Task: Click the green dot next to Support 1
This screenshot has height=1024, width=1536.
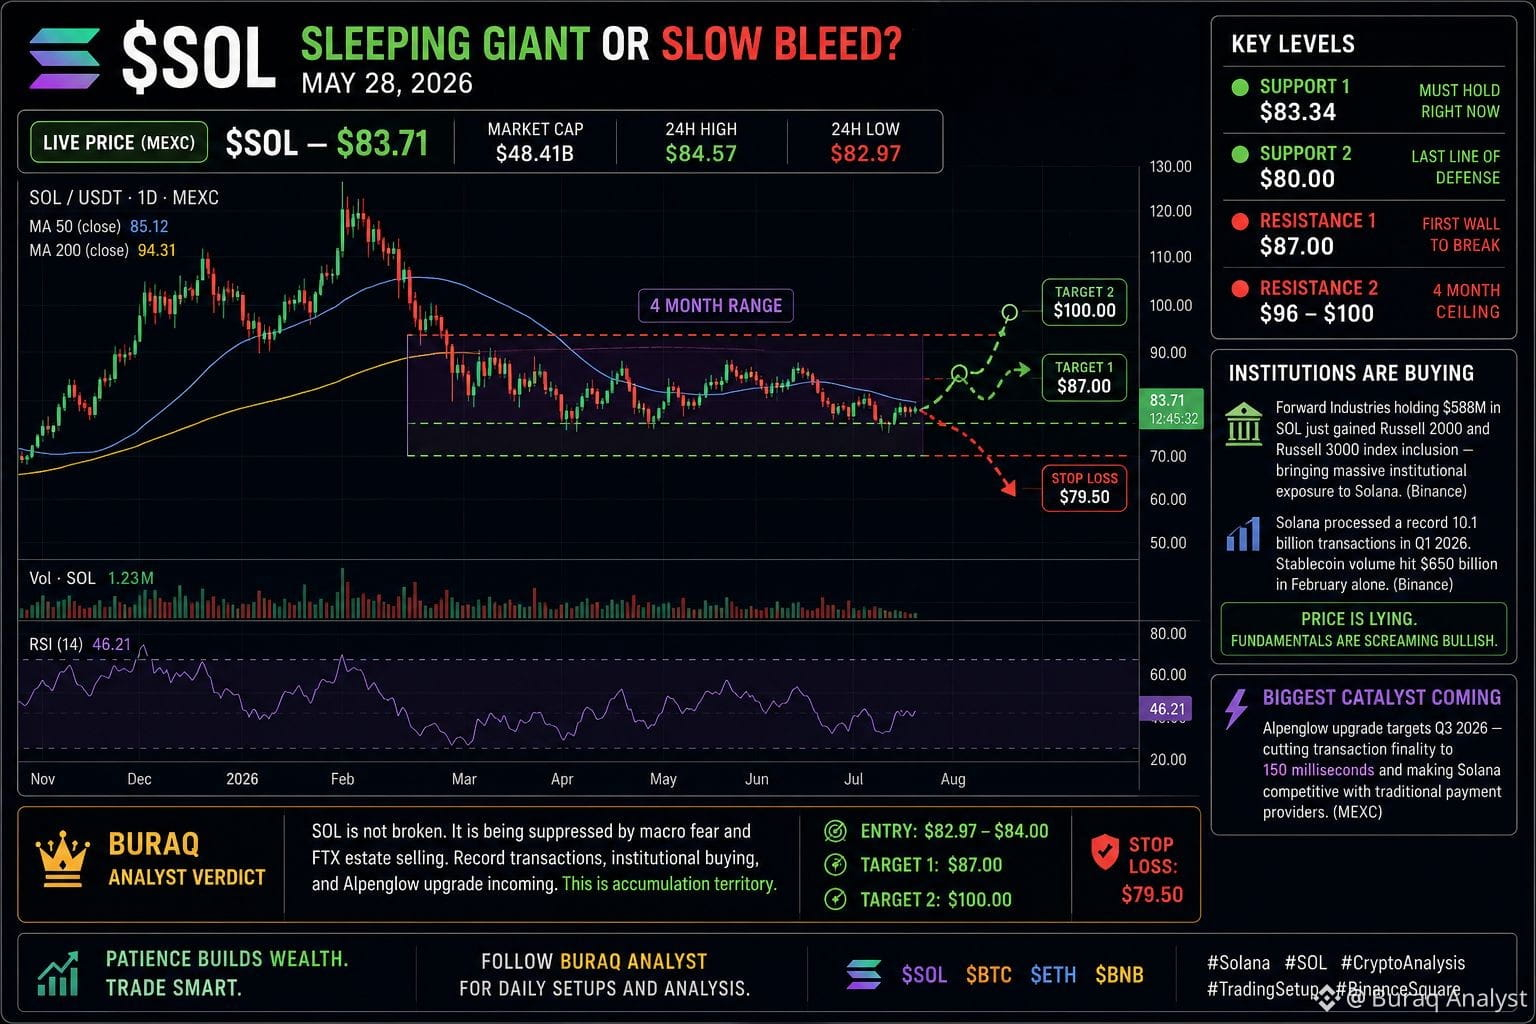Action: [x=1240, y=87]
